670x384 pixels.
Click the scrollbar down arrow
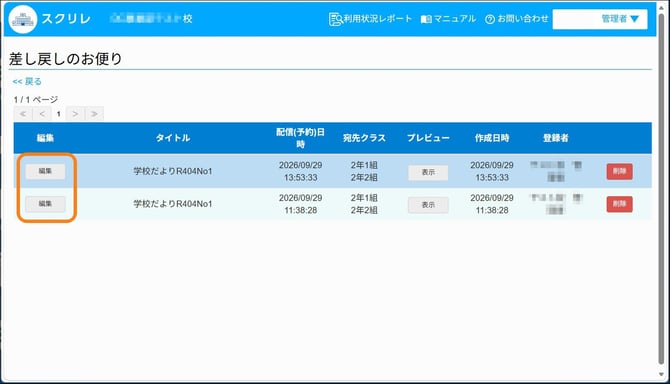[x=661, y=375]
